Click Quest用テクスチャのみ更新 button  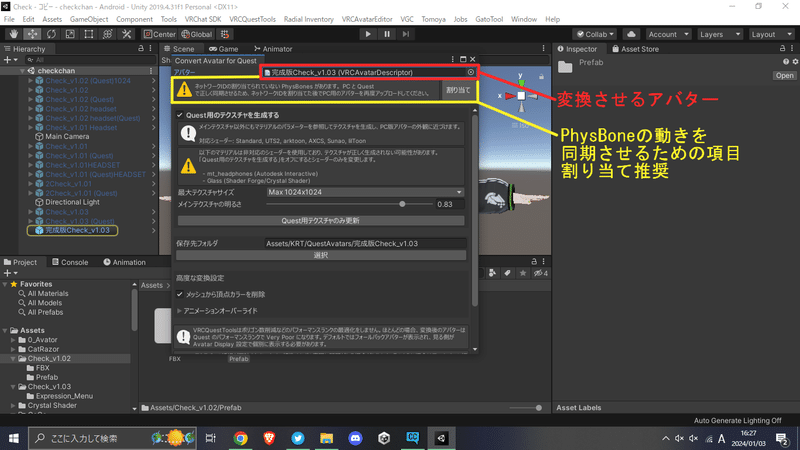click(320, 220)
